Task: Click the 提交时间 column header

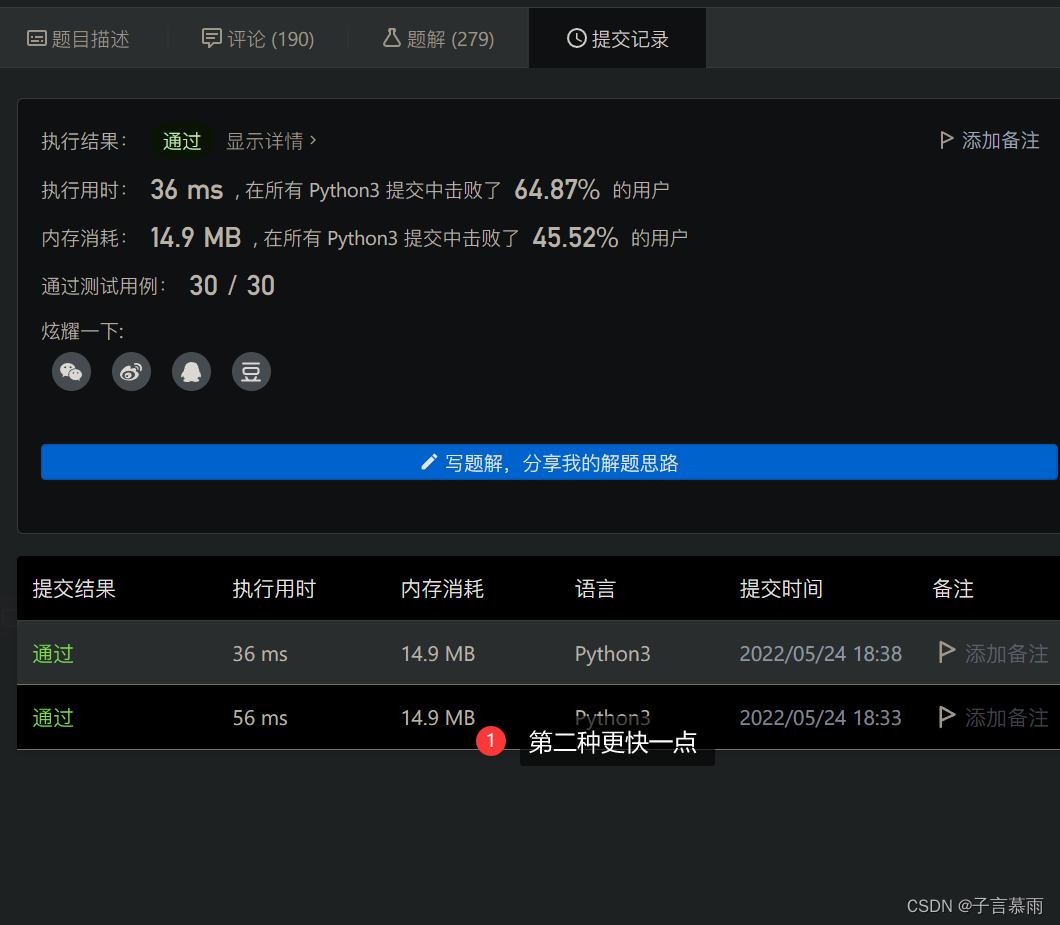Action: pyautogui.click(x=781, y=589)
